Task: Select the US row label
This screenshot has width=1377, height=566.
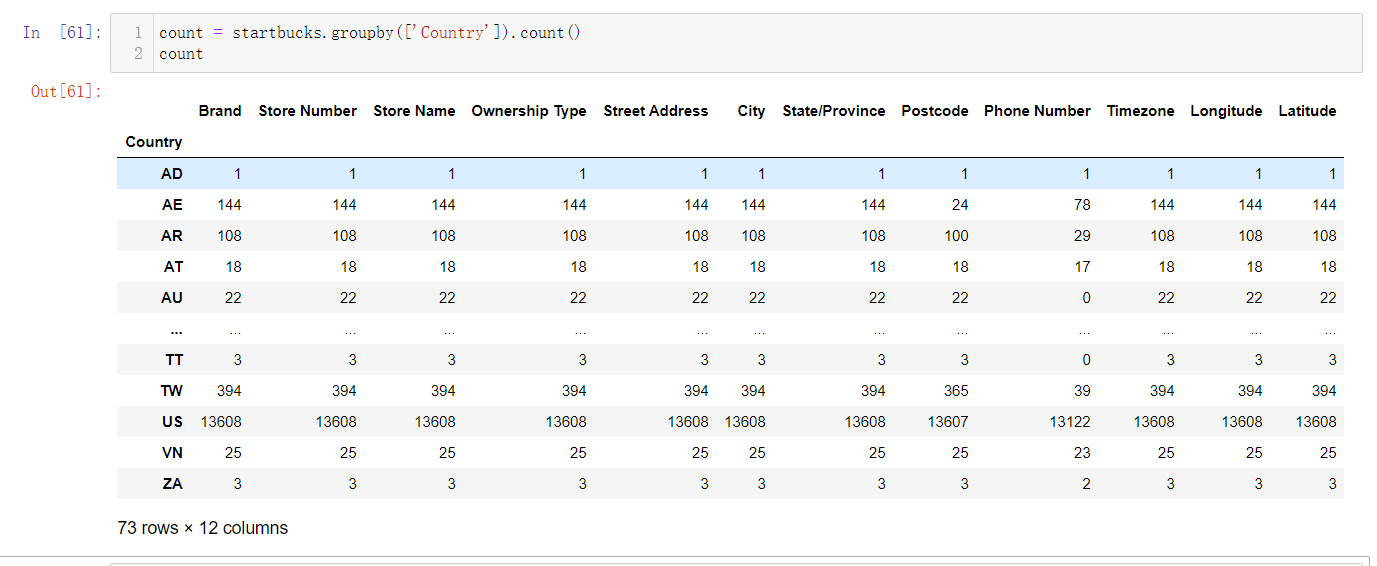Action: (x=172, y=422)
